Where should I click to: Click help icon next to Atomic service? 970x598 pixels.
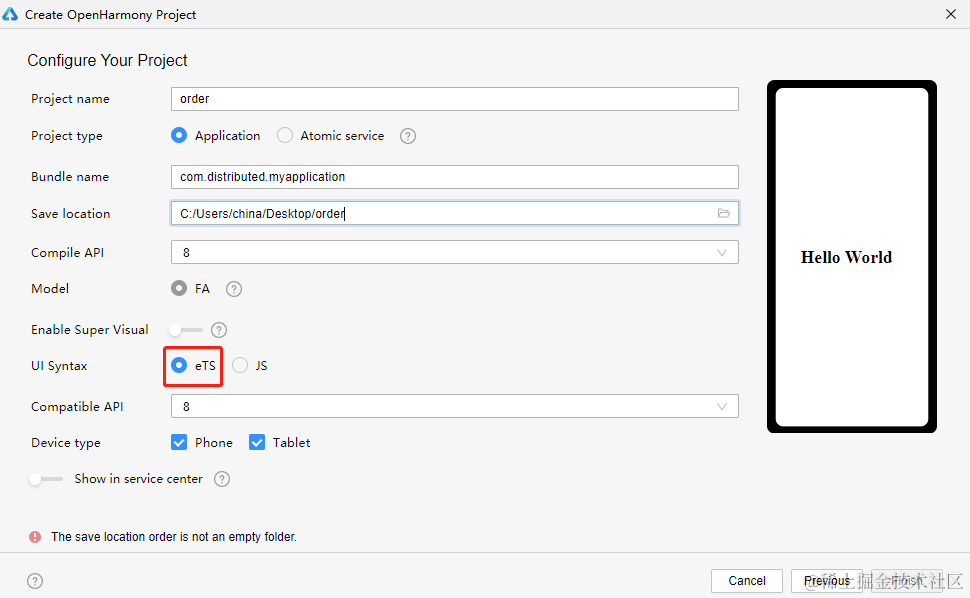(x=408, y=136)
